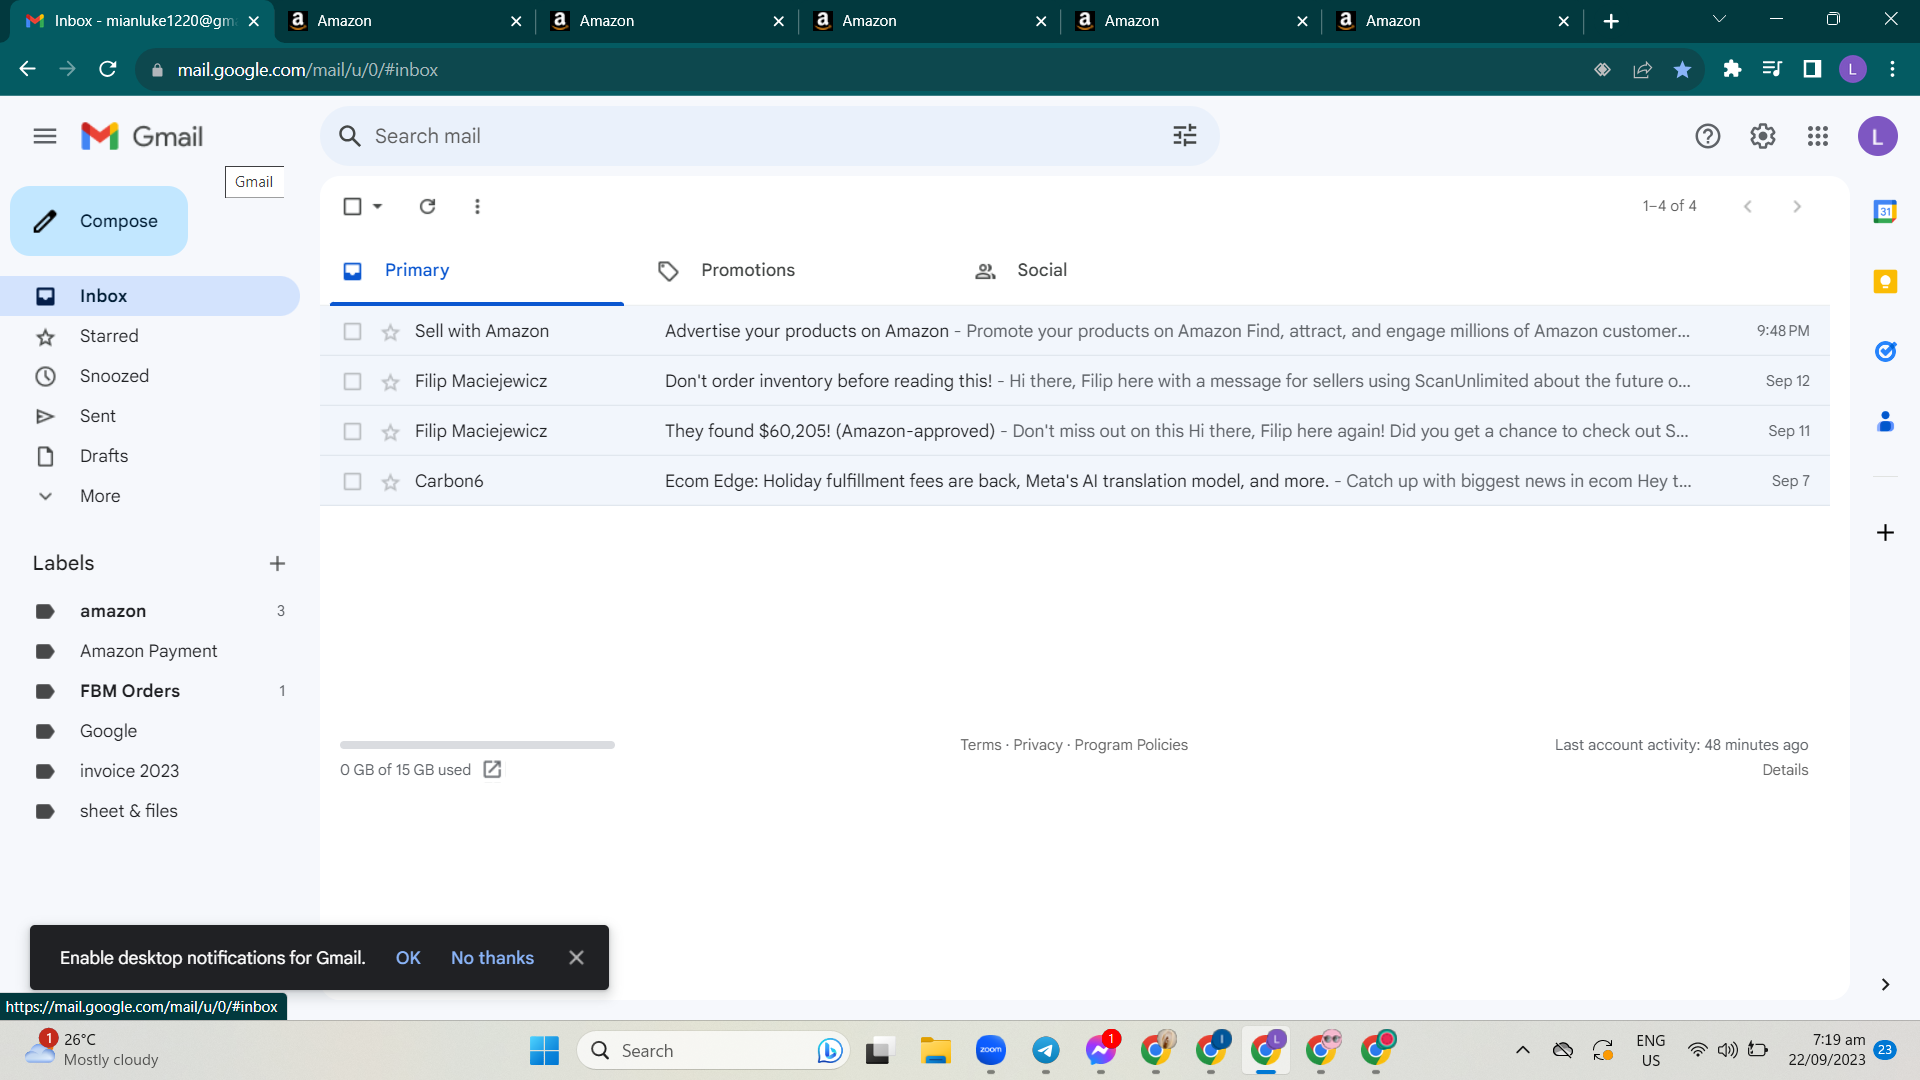Refresh the inbox mail list
Viewport: 1920px width, 1080px height.
coord(427,206)
